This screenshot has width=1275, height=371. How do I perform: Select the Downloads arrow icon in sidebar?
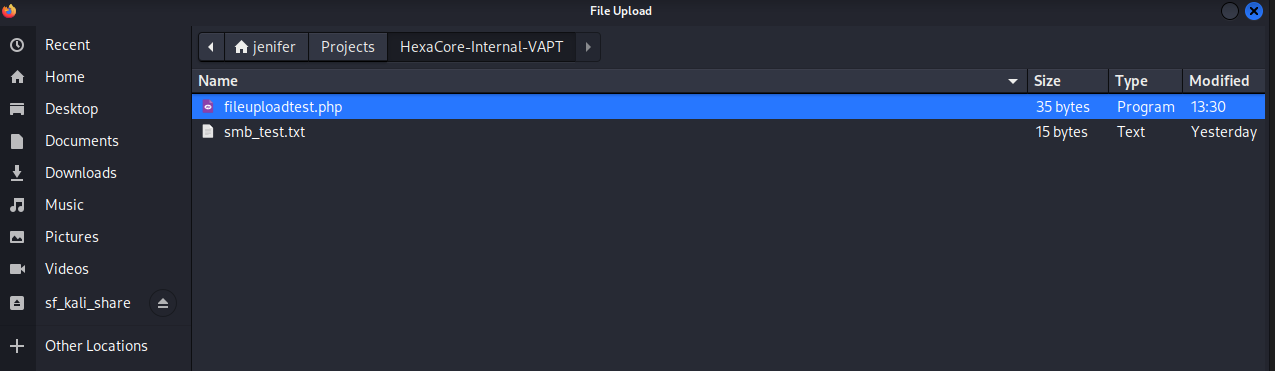pyautogui.click(x=16, y=173)
